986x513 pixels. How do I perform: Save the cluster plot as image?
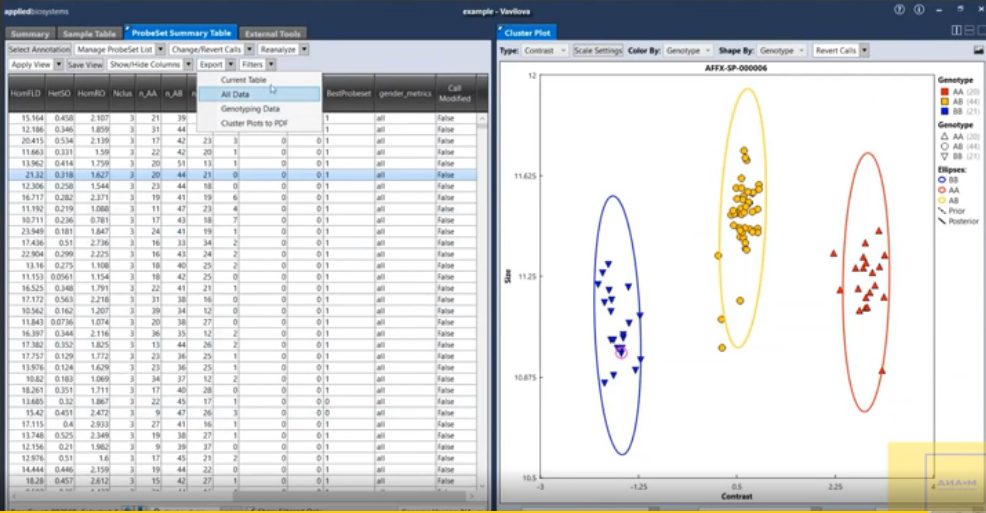click(x=978, y=50)
